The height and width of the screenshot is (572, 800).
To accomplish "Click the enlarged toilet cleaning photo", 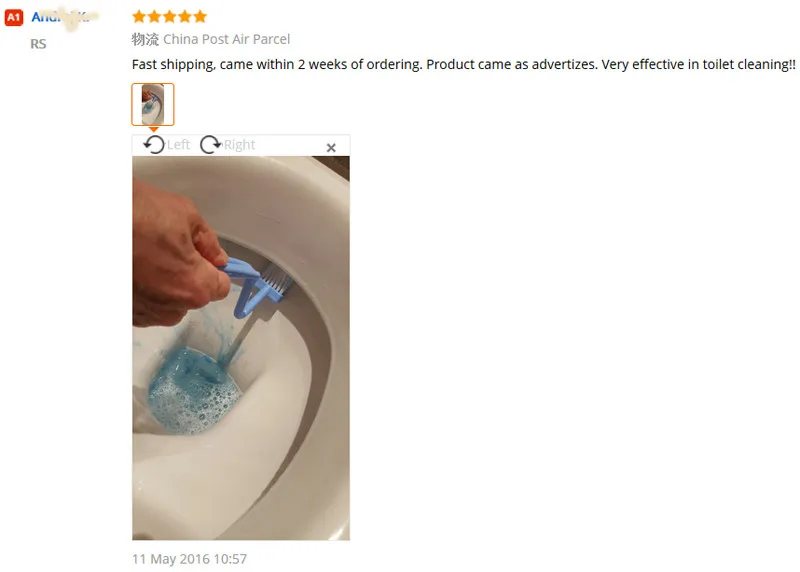I will [241, 348].
